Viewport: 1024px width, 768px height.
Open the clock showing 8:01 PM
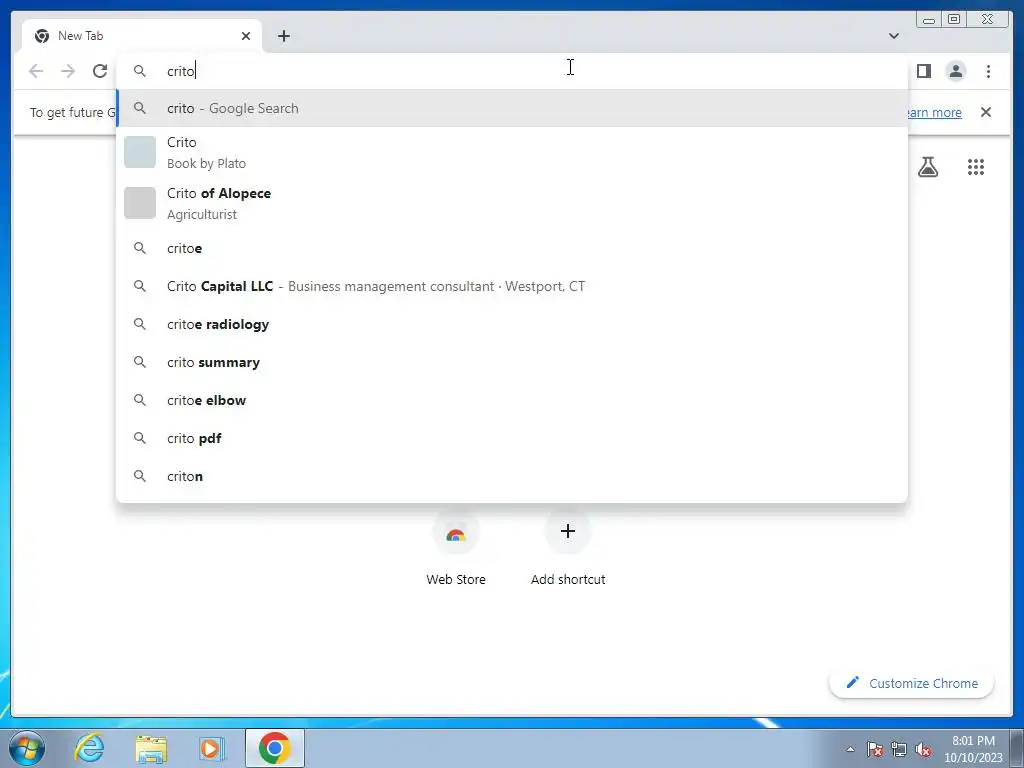973,749
